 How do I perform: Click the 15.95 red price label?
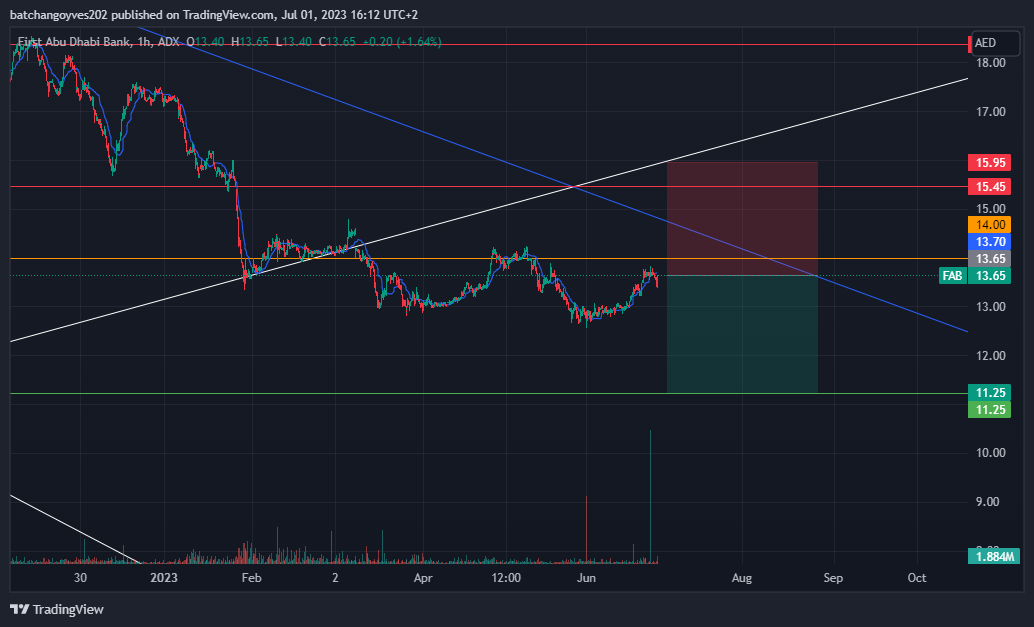click(x=989, y=162)
